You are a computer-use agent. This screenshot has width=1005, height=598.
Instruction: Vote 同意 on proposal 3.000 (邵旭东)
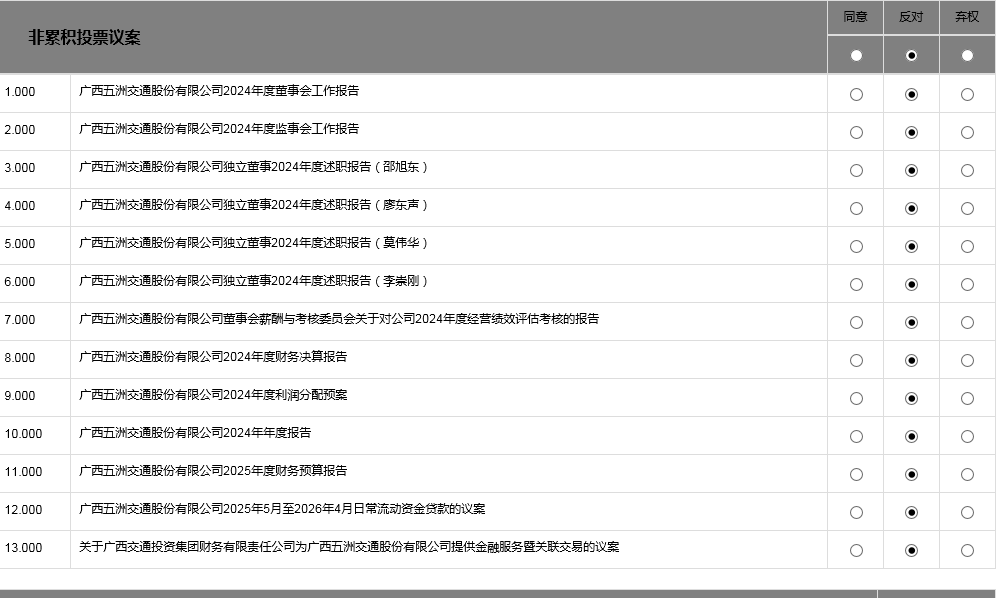tap(856, 170)
